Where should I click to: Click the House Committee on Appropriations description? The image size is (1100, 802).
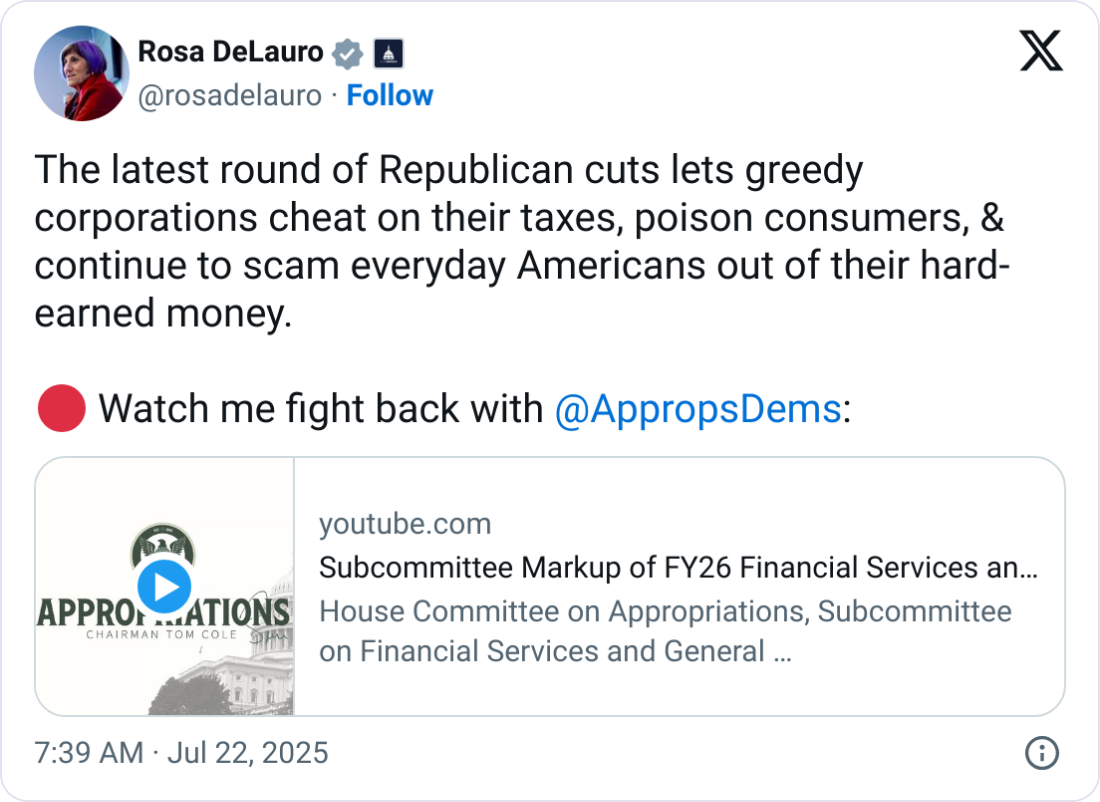click(665, 631)
